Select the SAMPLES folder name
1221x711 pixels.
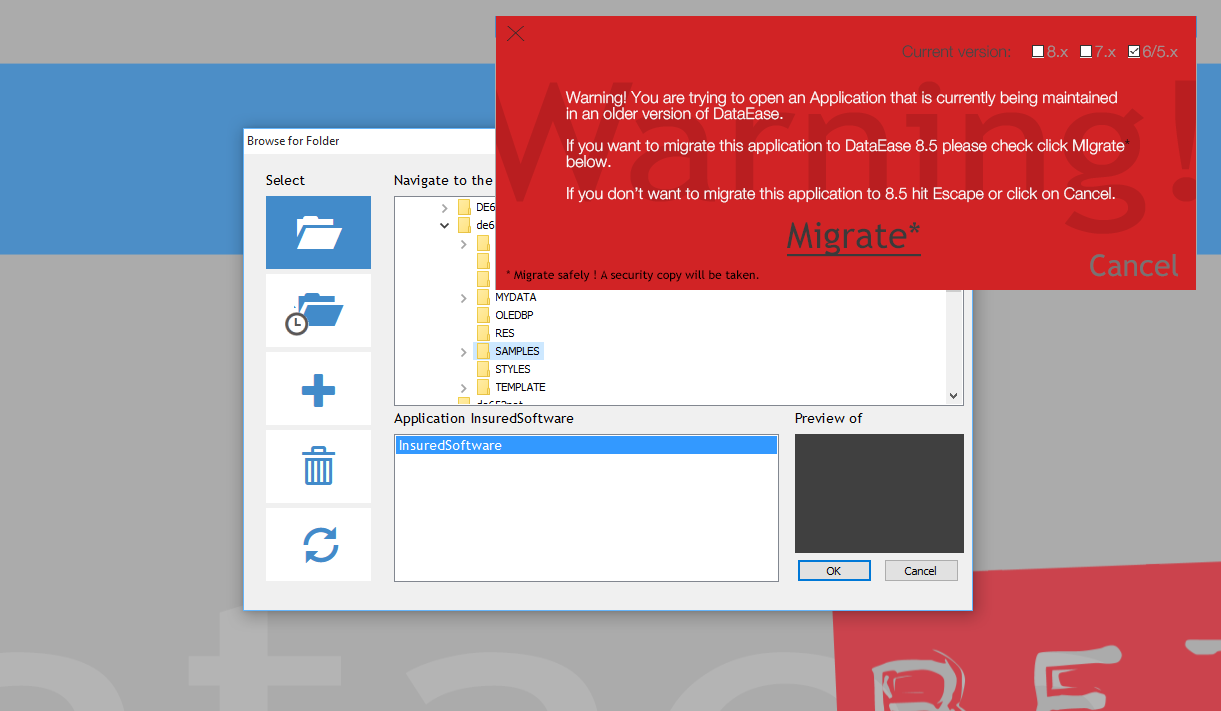tap(518, 352)
